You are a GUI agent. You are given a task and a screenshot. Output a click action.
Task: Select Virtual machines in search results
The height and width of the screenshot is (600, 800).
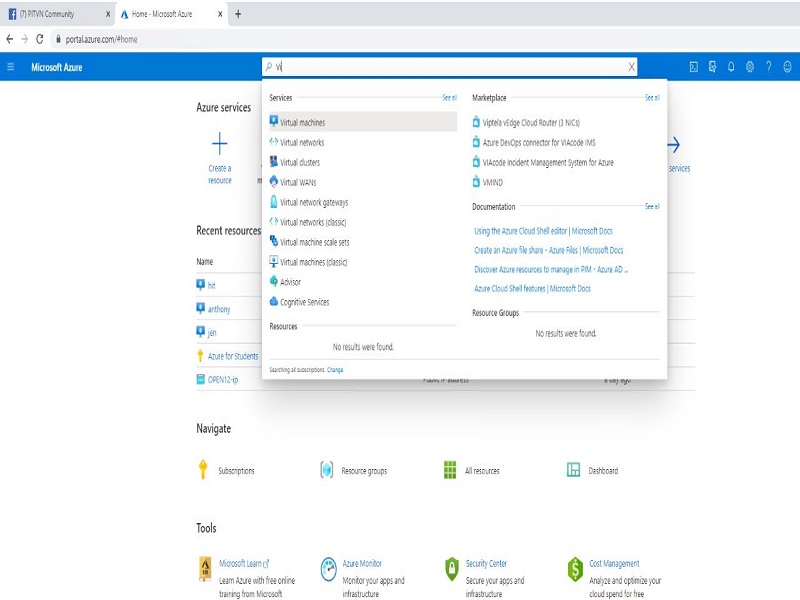point(363,122)
